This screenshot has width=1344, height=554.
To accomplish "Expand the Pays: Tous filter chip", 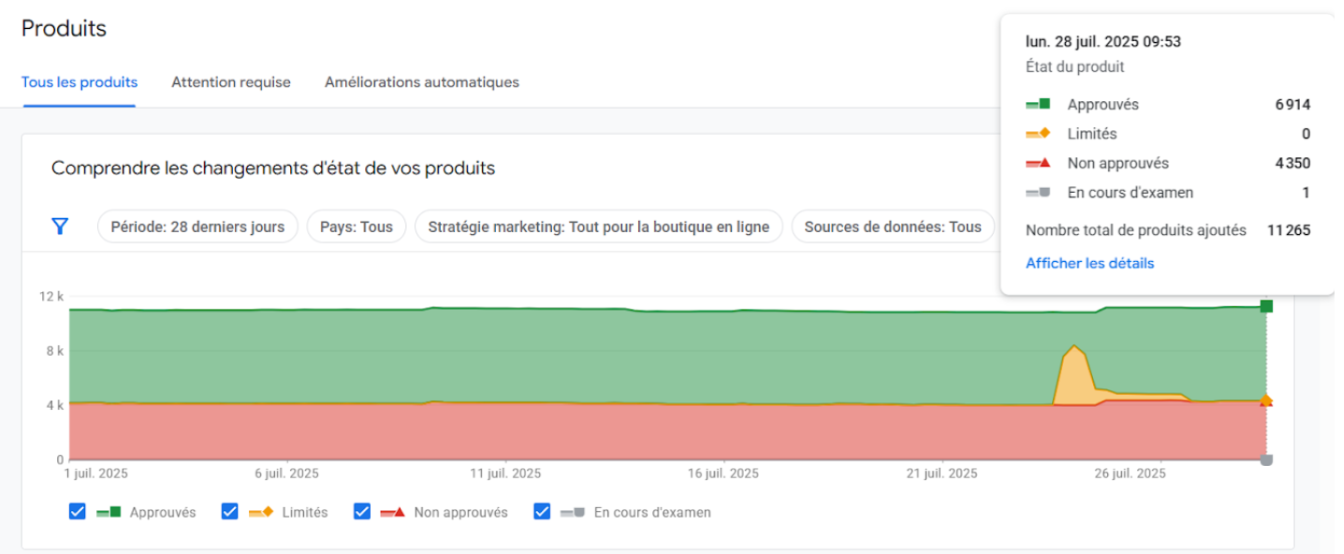I will point(356,227).
